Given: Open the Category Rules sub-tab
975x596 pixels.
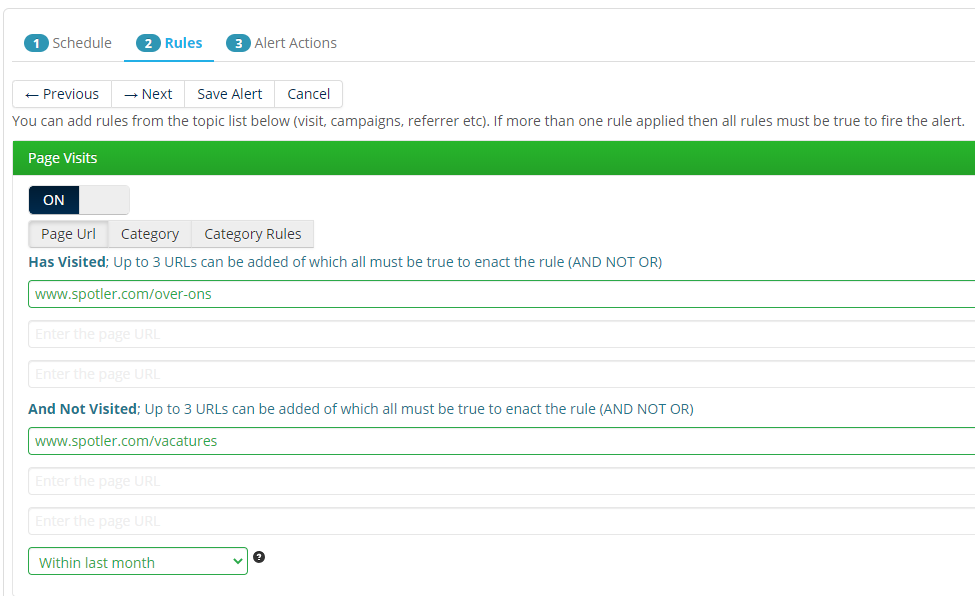Looking at the screenshot, I should tap(252, 234).
